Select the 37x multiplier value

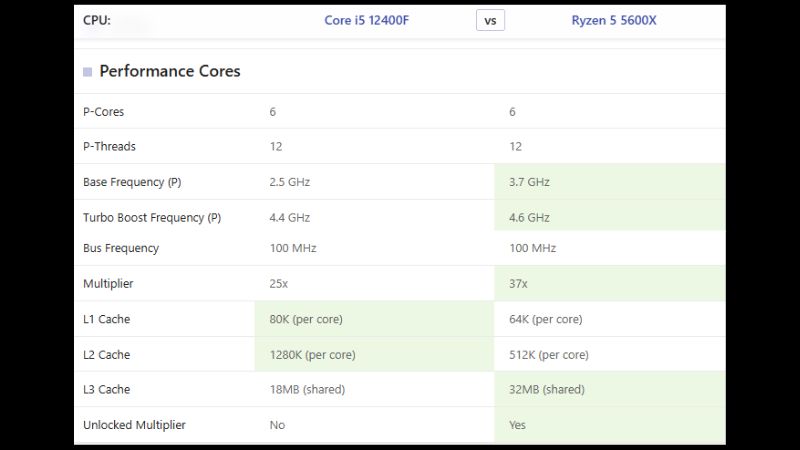pyautogui.click(x=518, y=284)
